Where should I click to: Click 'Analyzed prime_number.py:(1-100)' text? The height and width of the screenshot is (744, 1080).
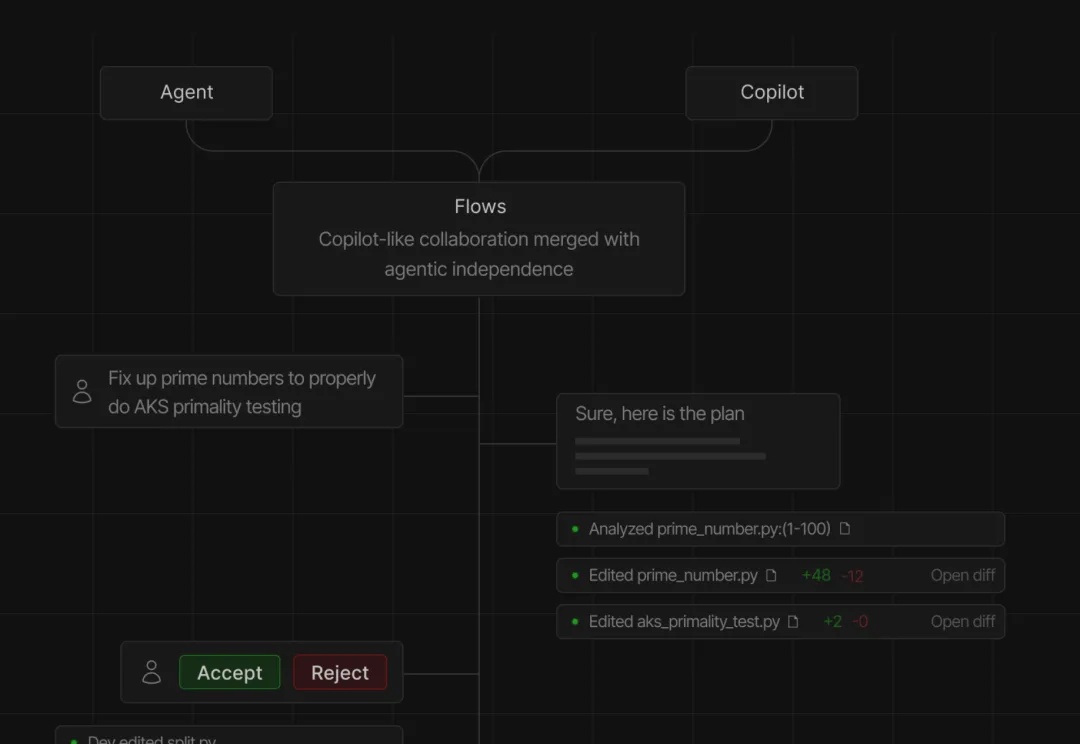coord(709,529)
